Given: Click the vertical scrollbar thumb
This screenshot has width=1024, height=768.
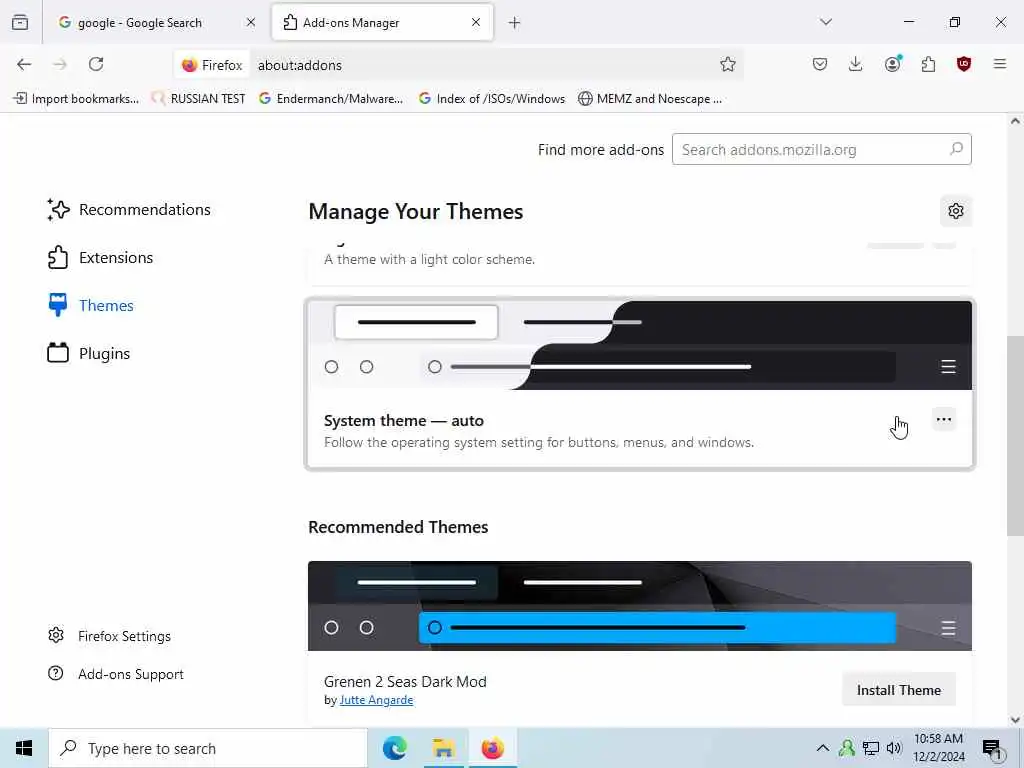Looking at the screenshot, I should pos(1015,436).
